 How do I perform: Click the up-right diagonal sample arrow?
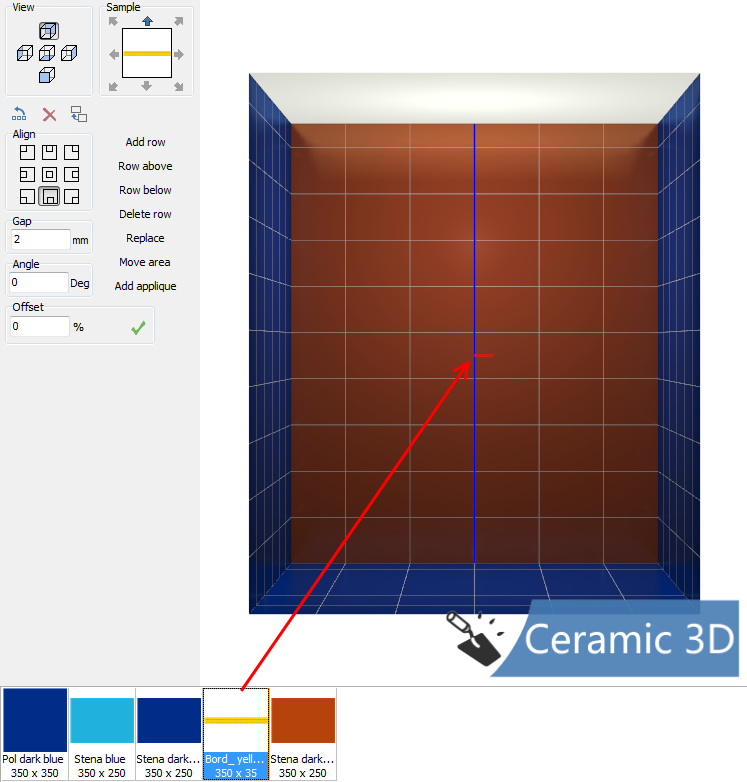[179, 21]
